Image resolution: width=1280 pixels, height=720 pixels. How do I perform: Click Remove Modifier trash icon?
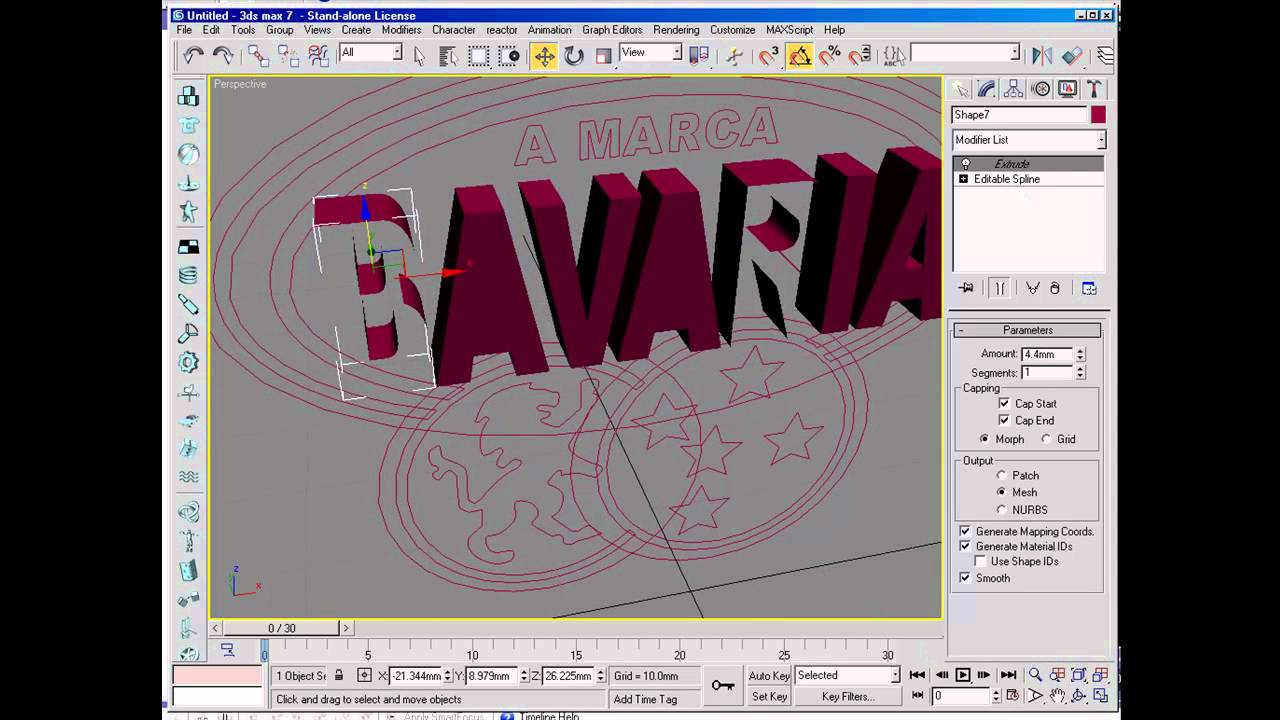(1055, 288)
